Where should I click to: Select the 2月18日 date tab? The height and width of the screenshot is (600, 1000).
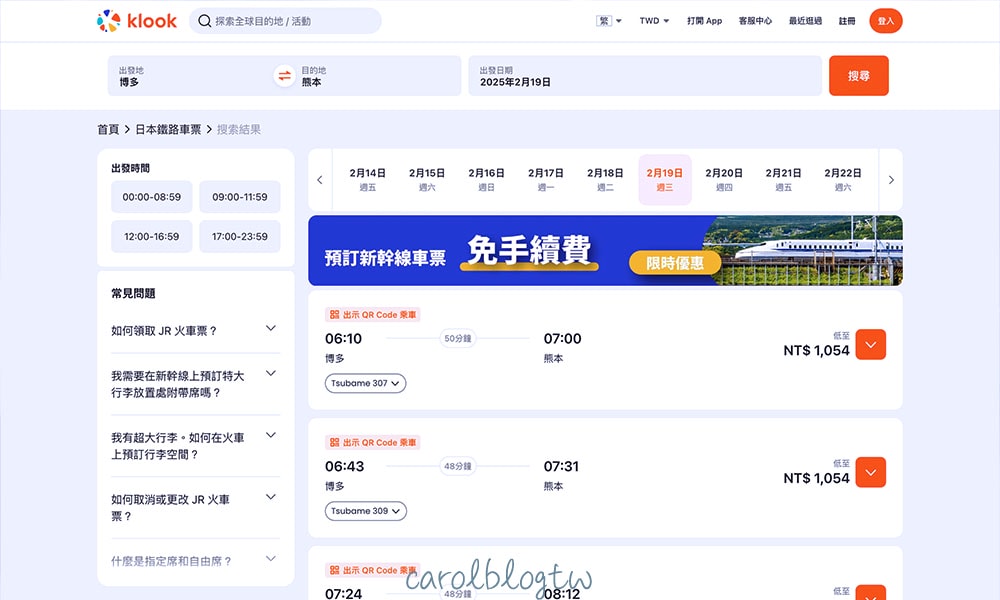(605, 180)
